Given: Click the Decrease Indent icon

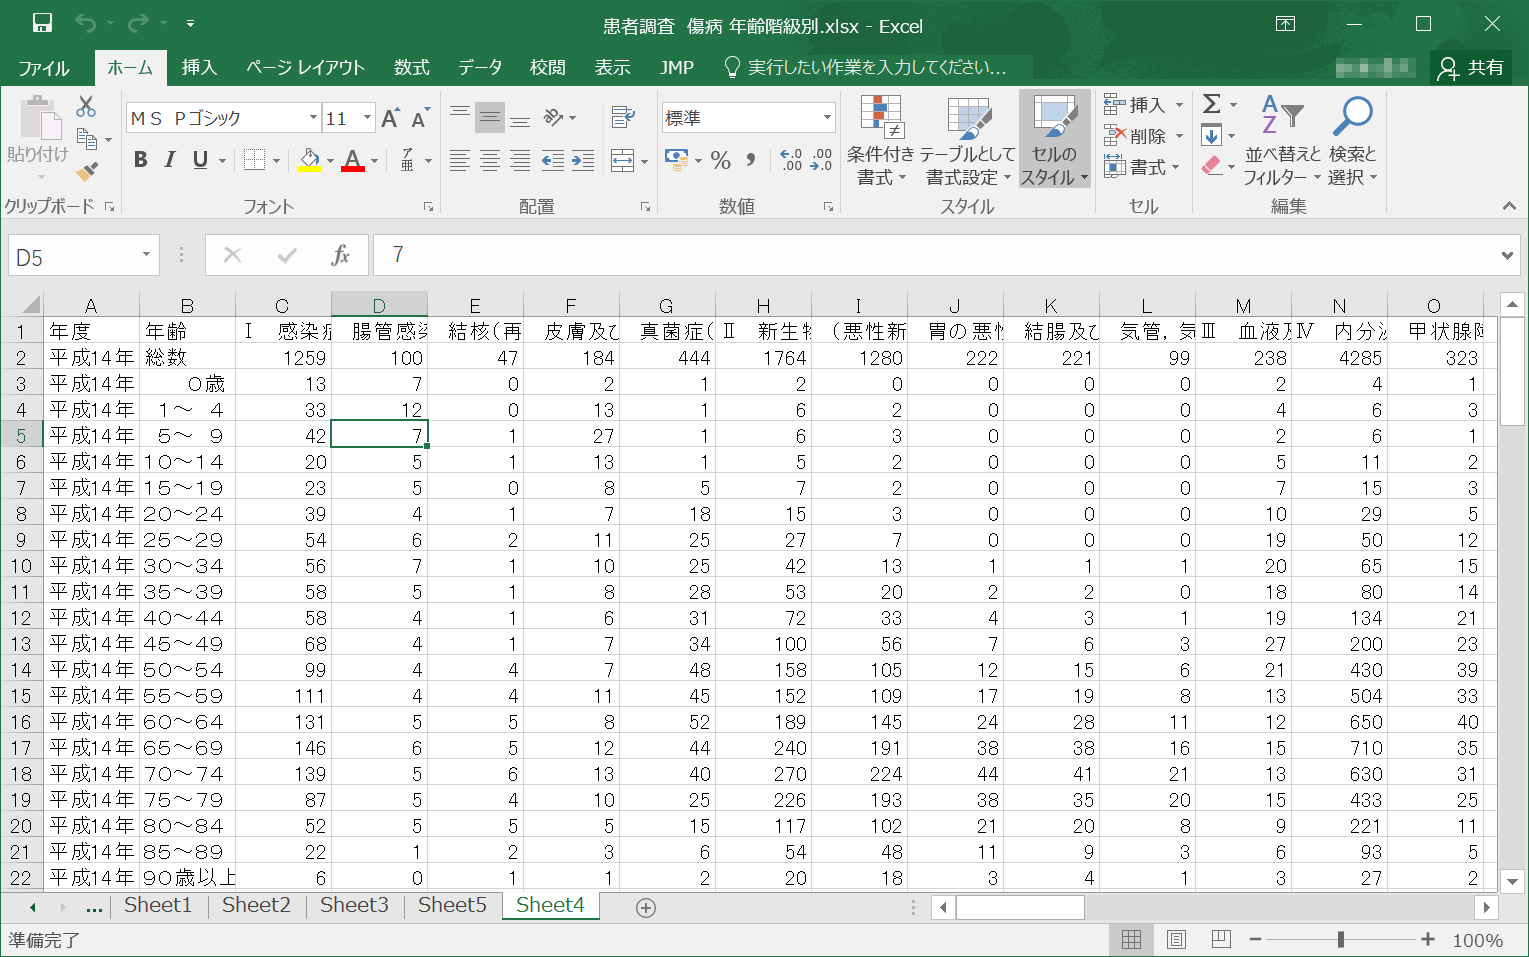Looking at the screenshot, I should pos(552,160).
